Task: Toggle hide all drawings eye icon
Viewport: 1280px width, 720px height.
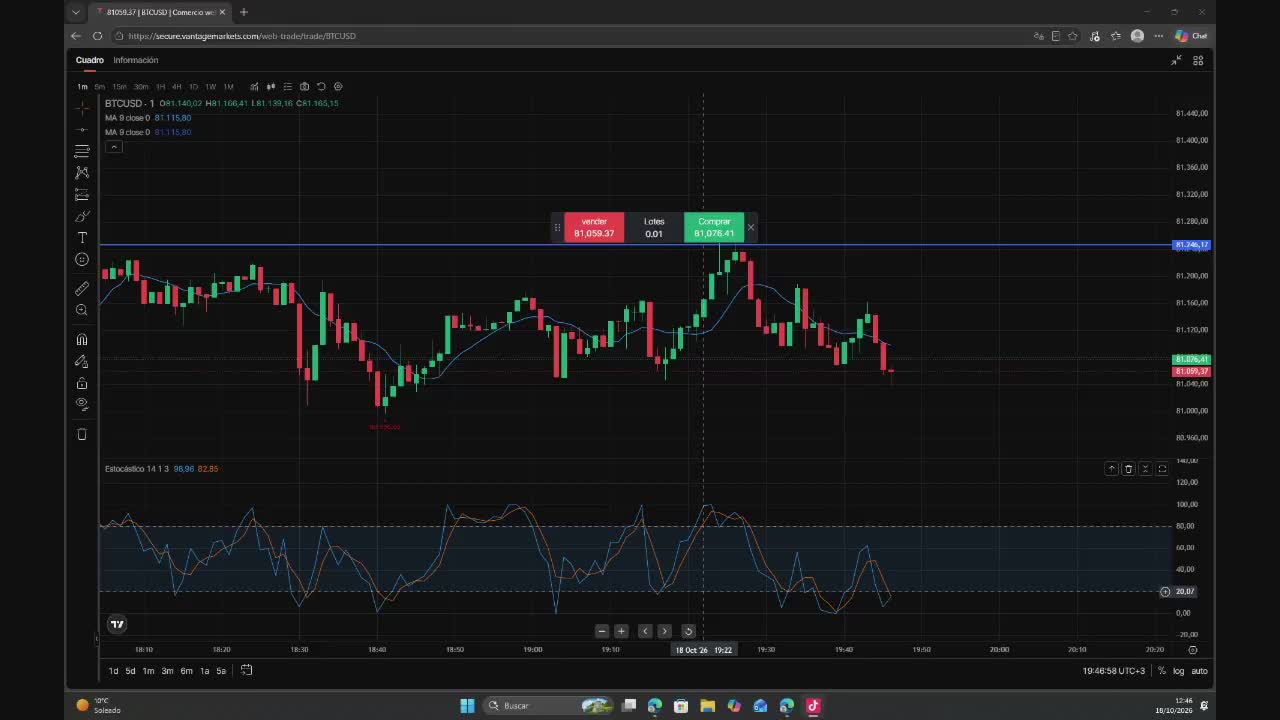Action: point(82,405)
